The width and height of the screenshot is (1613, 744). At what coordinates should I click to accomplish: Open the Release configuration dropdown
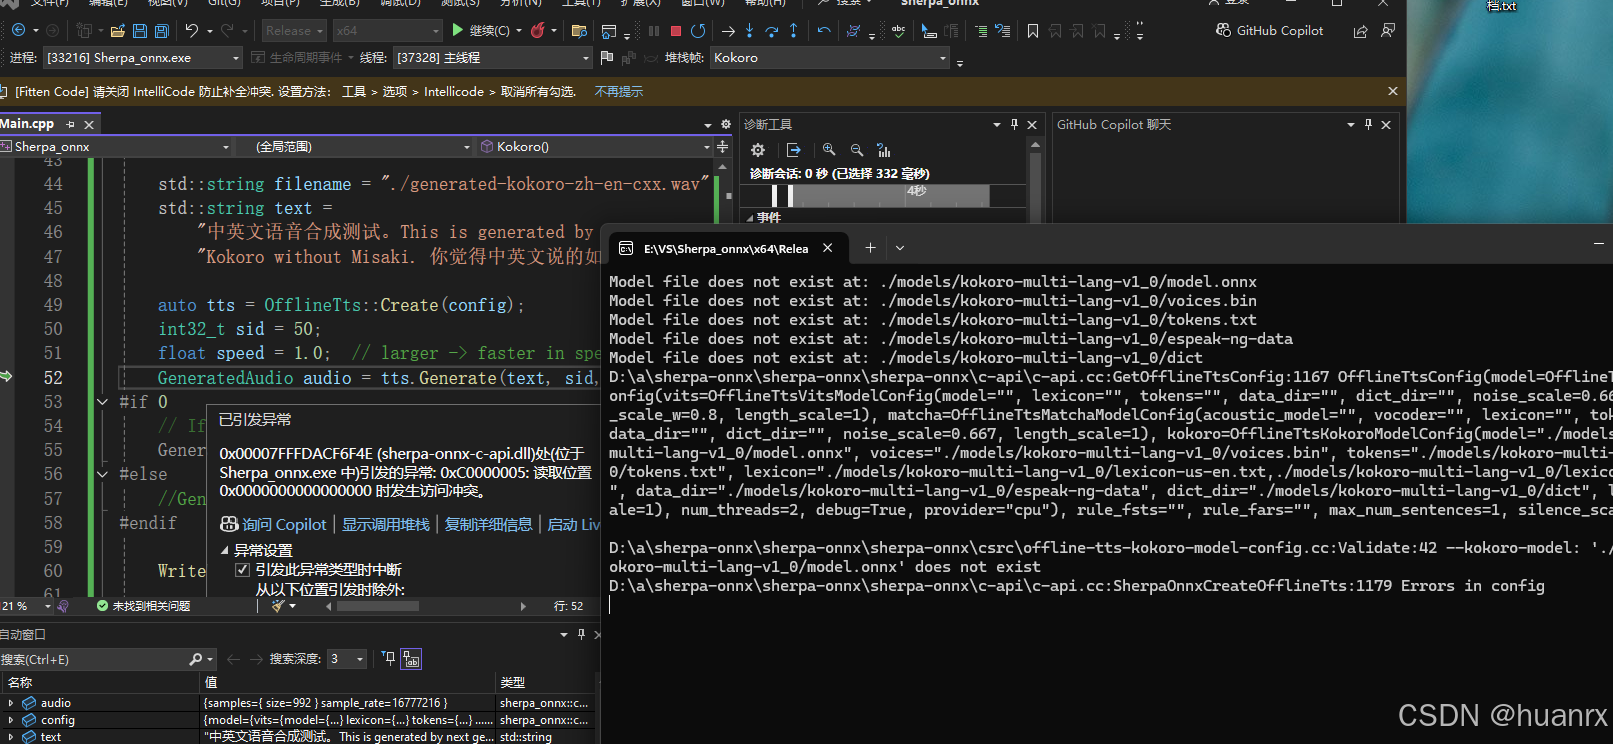pyautogui.click(x=294, y=31)
